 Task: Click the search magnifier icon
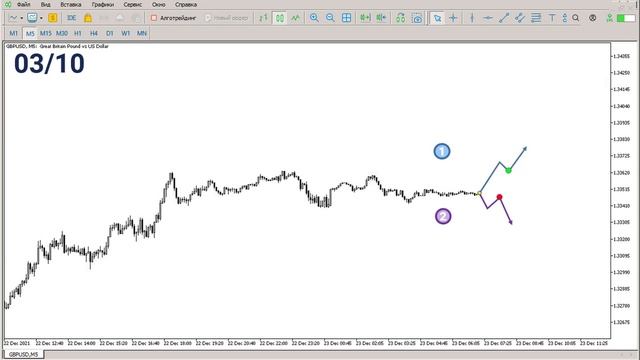pyautogui.click(x=576, y=18)
